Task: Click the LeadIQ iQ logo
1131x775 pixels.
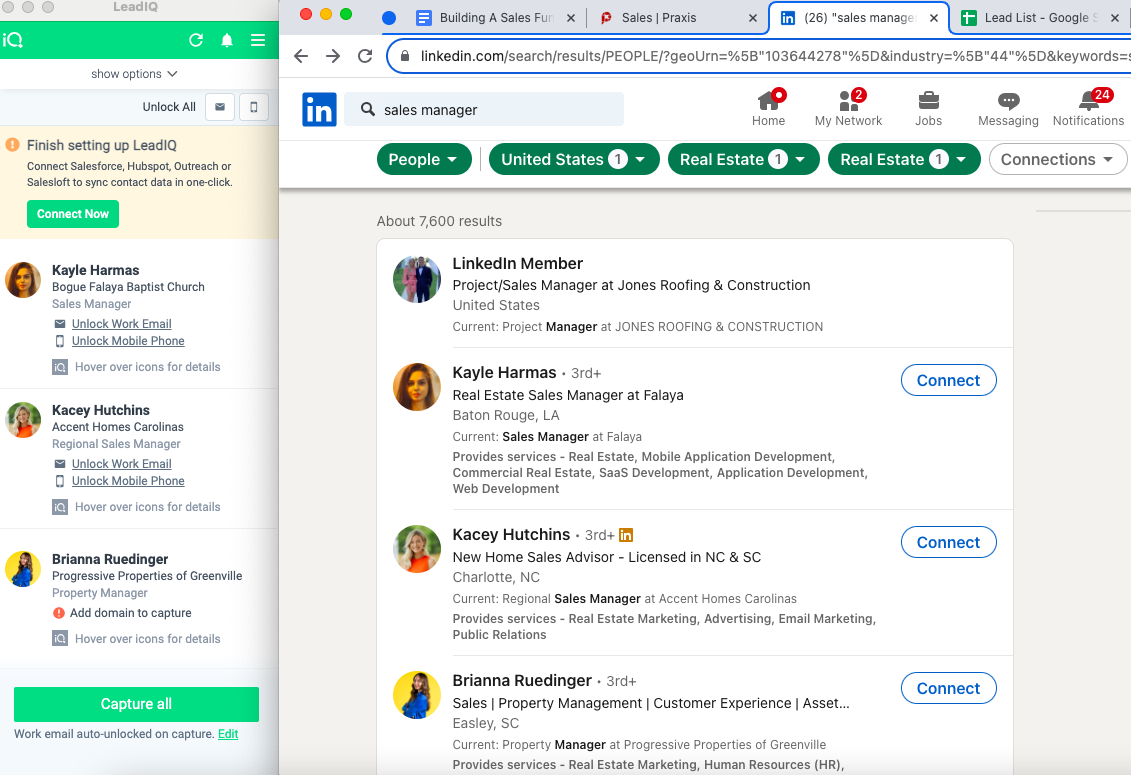Action: (13, 40)
